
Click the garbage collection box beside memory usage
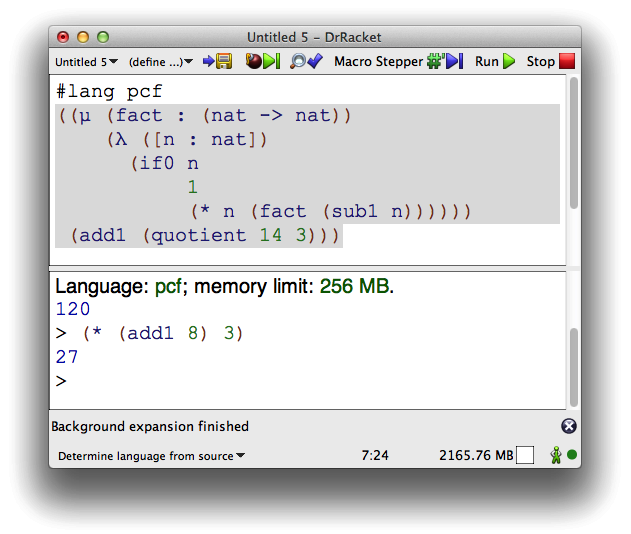point(525,456)
